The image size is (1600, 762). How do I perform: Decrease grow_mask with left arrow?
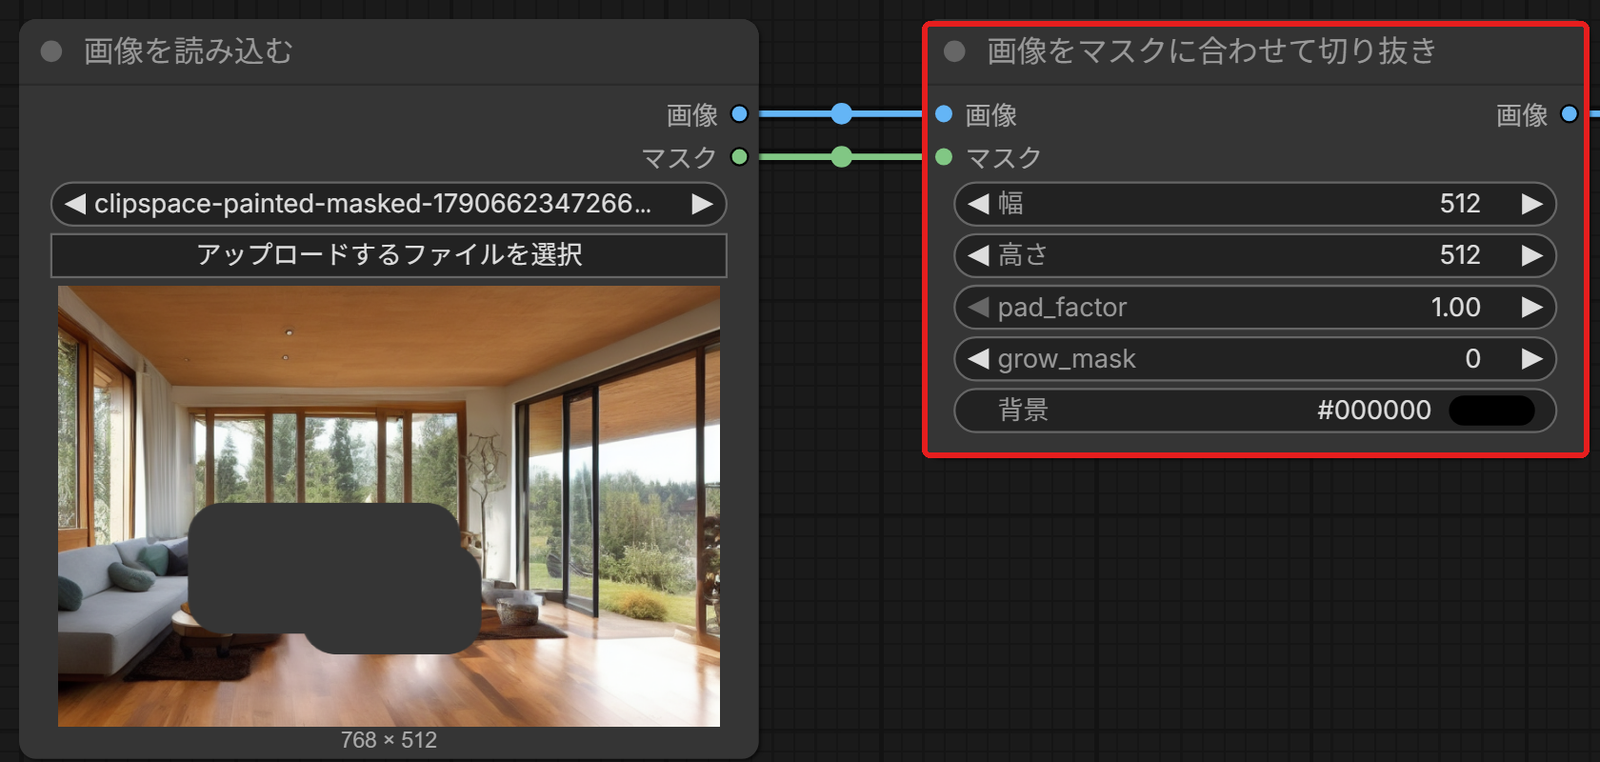tap(978, 358)
